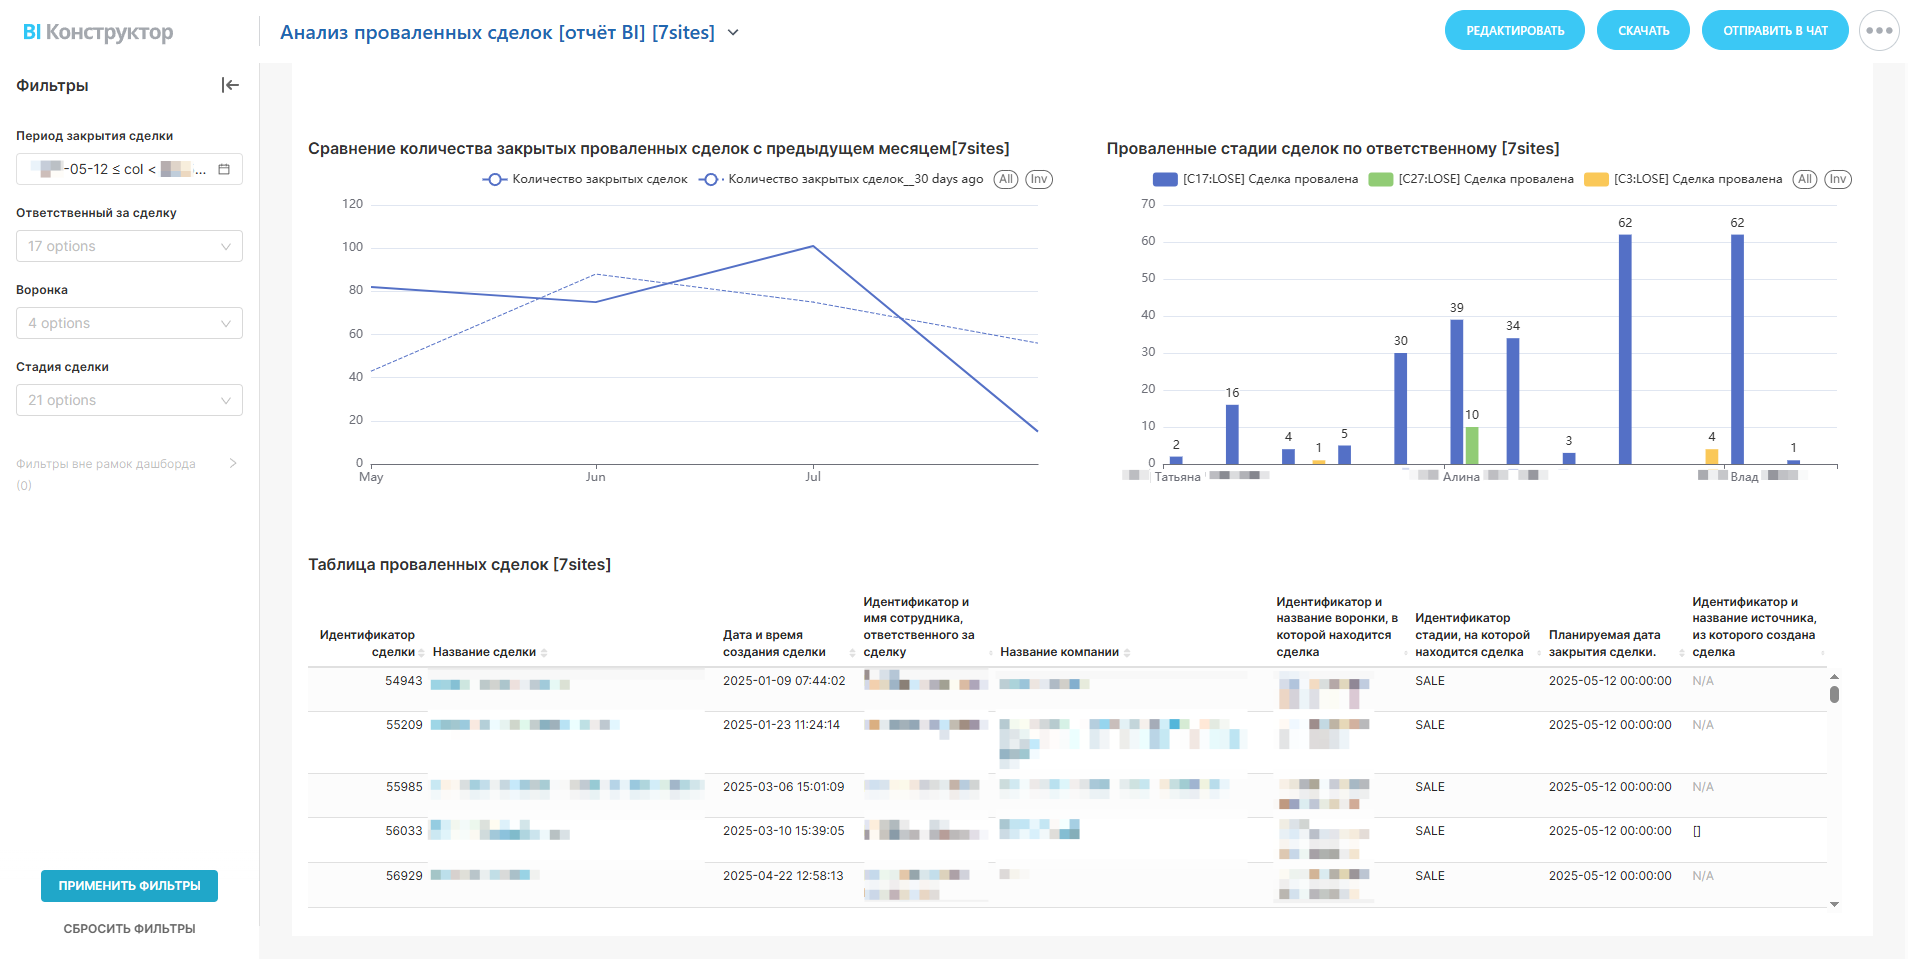
Task: Open the deal stage 21 options dropdown
Action: (129, 400)
